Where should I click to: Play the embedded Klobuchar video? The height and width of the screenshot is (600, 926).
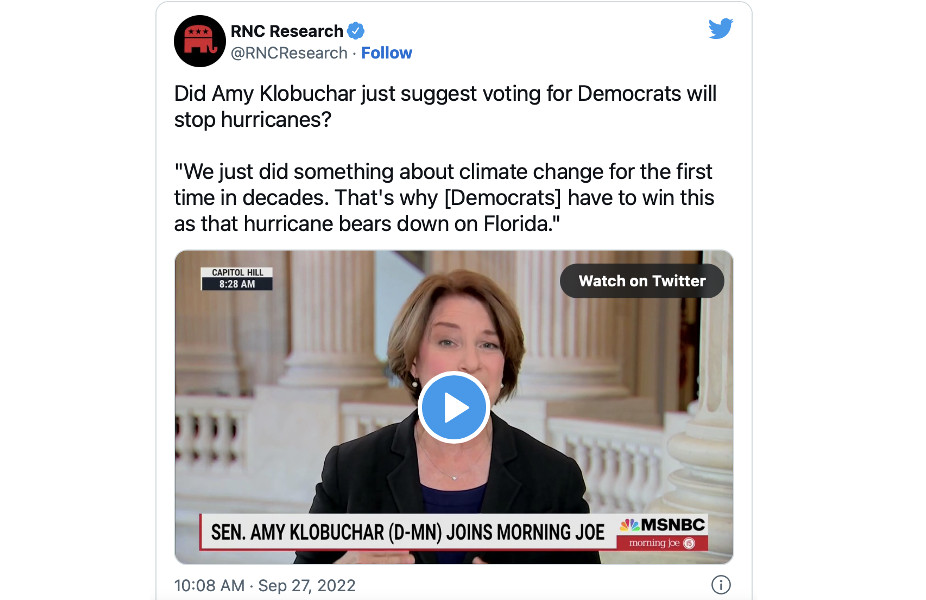(x=454, y=407)
